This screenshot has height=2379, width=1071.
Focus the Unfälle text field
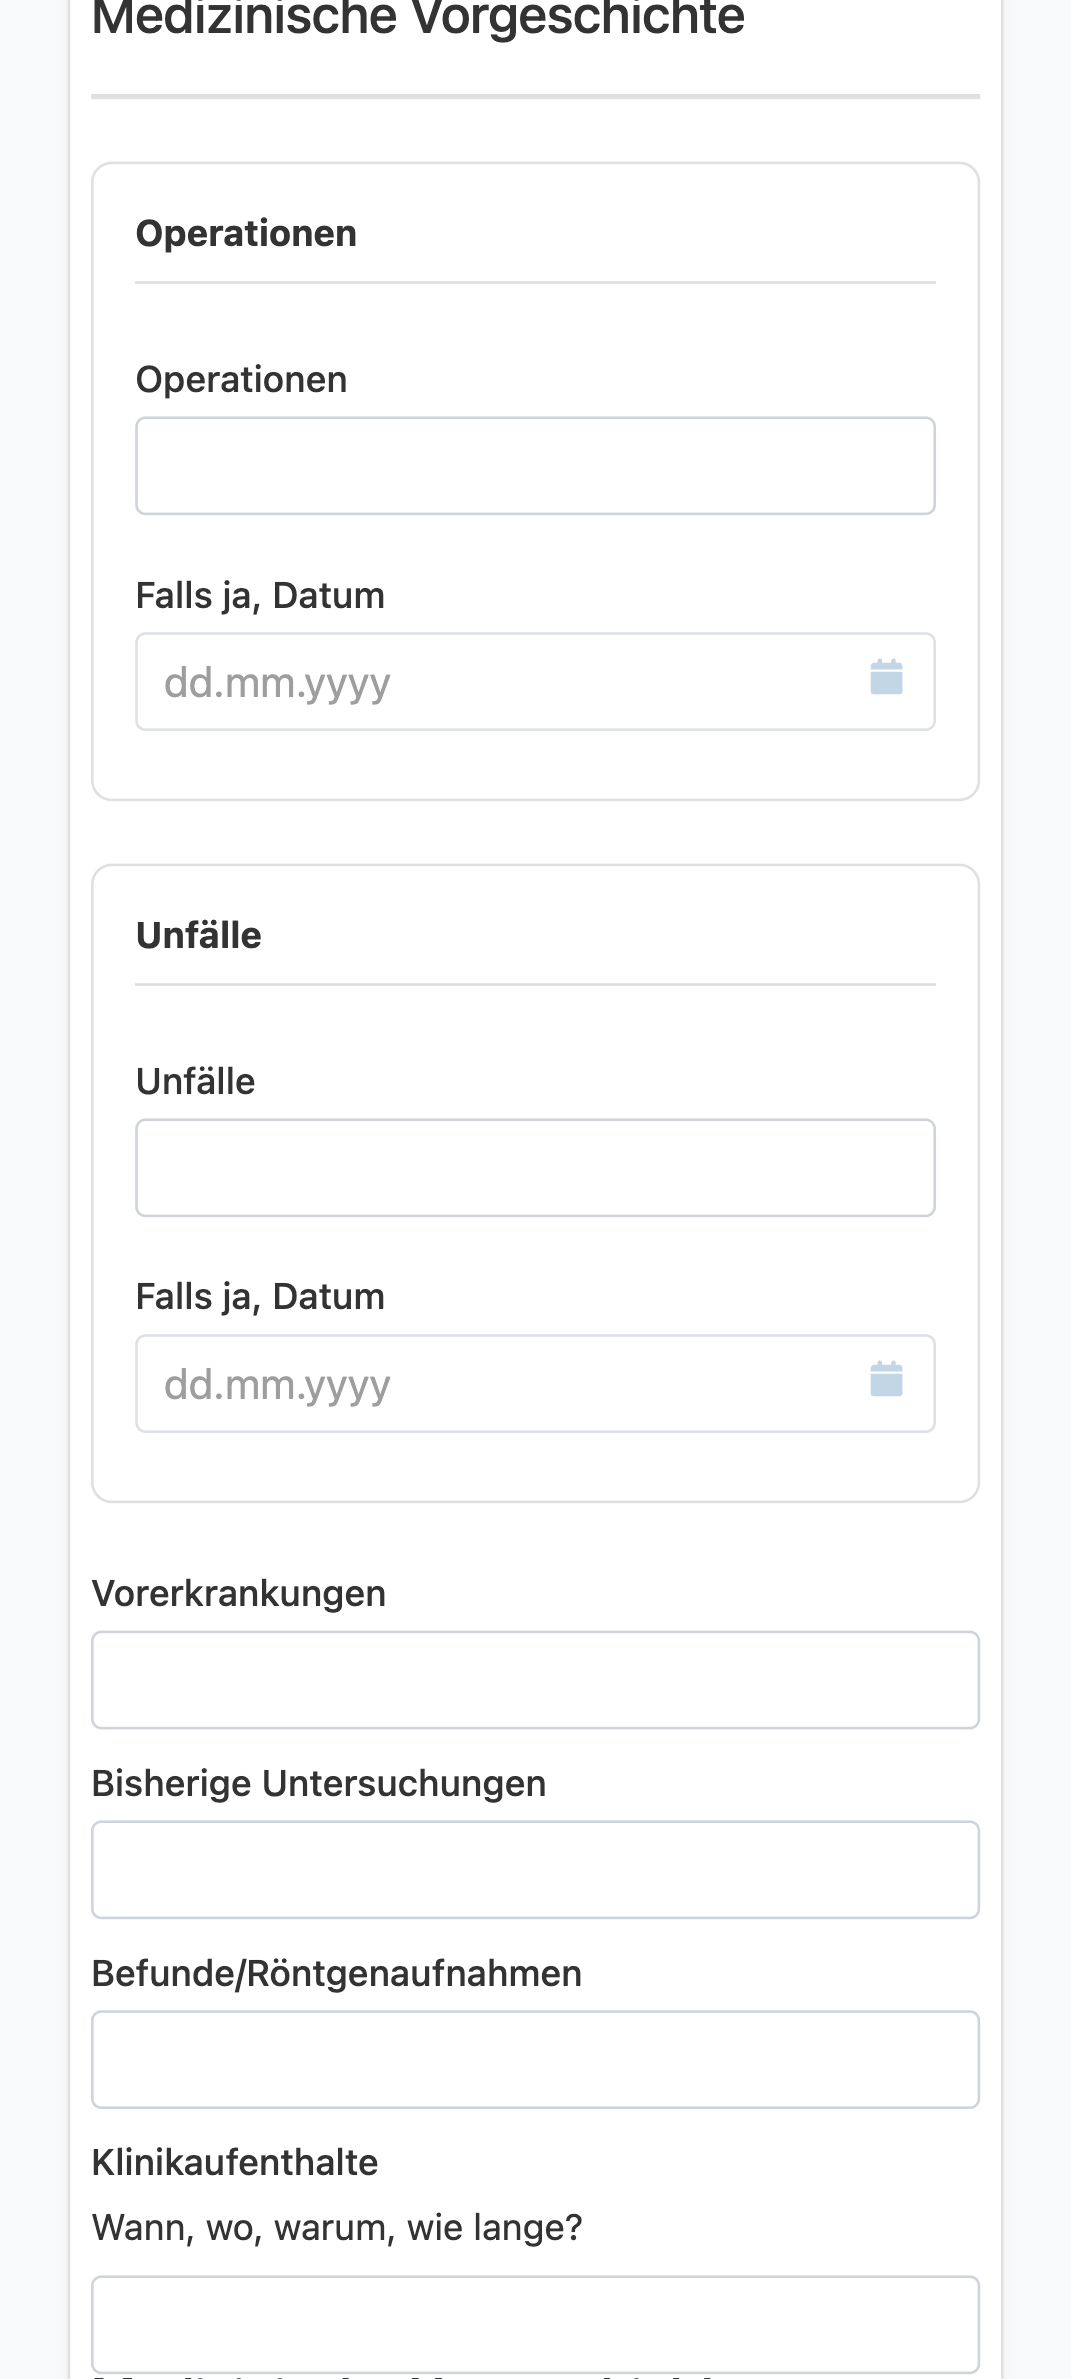[x=535, y=1168]
